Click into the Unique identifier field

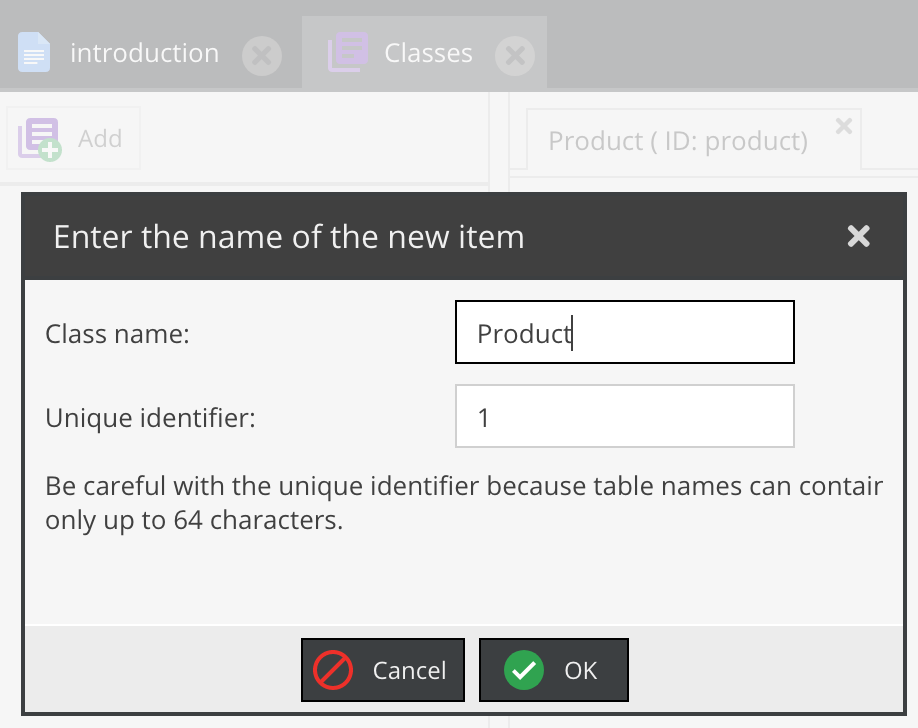pos(624,417)
